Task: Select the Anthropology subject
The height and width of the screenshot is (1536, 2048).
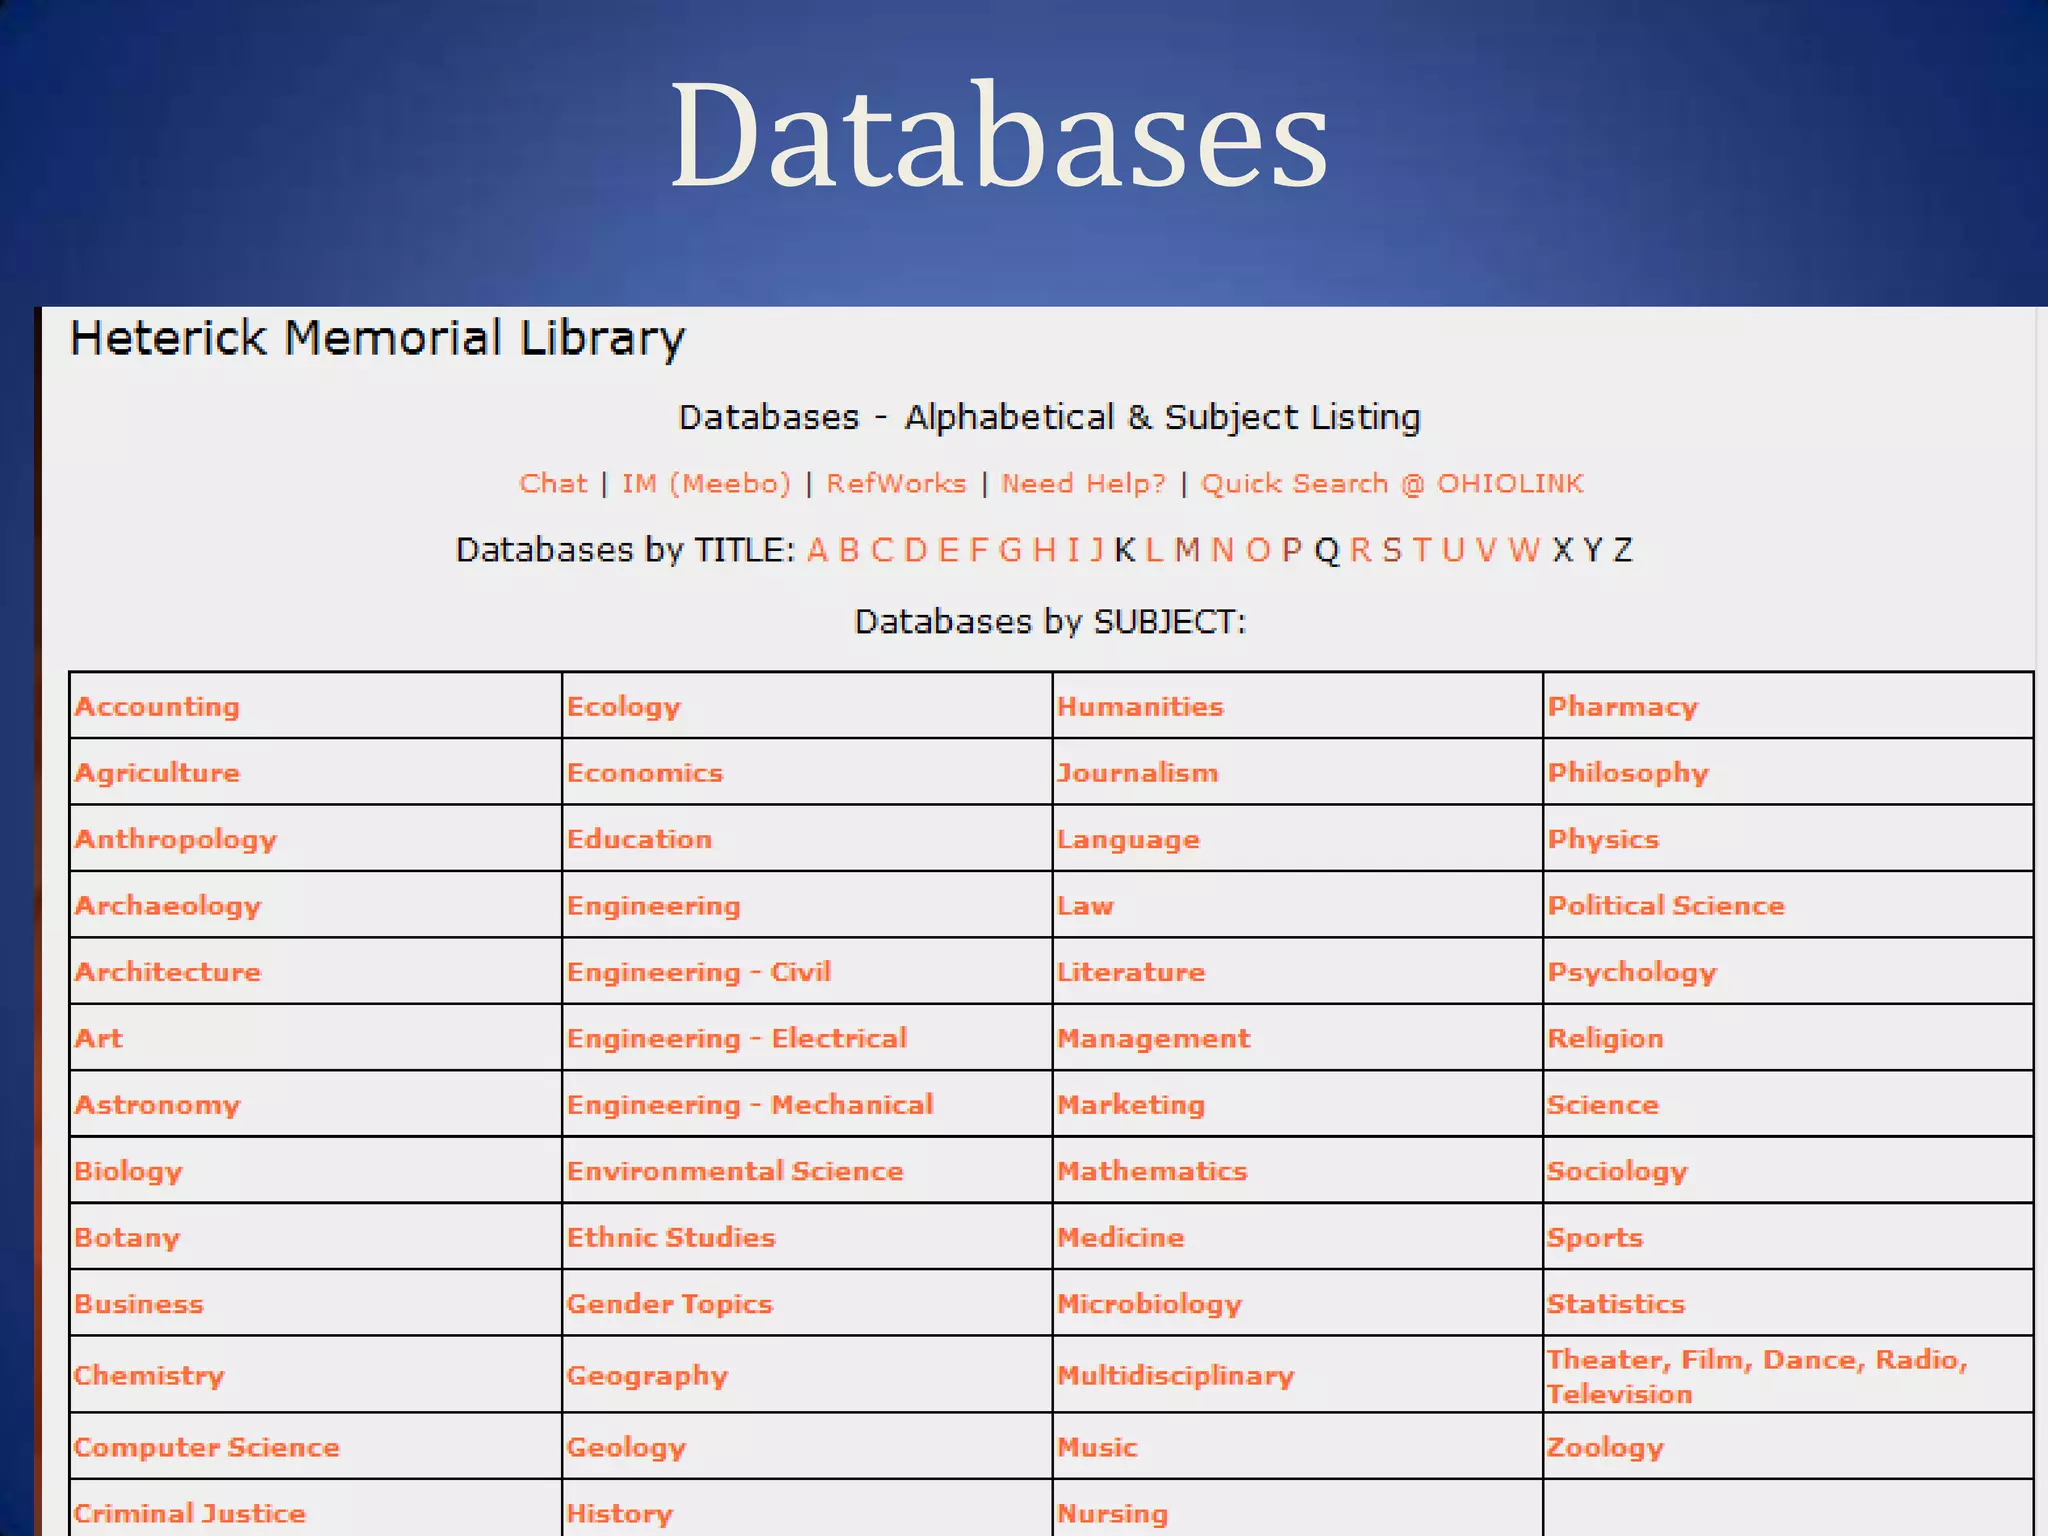Action: pyautogui.click(x=175, y=840)
